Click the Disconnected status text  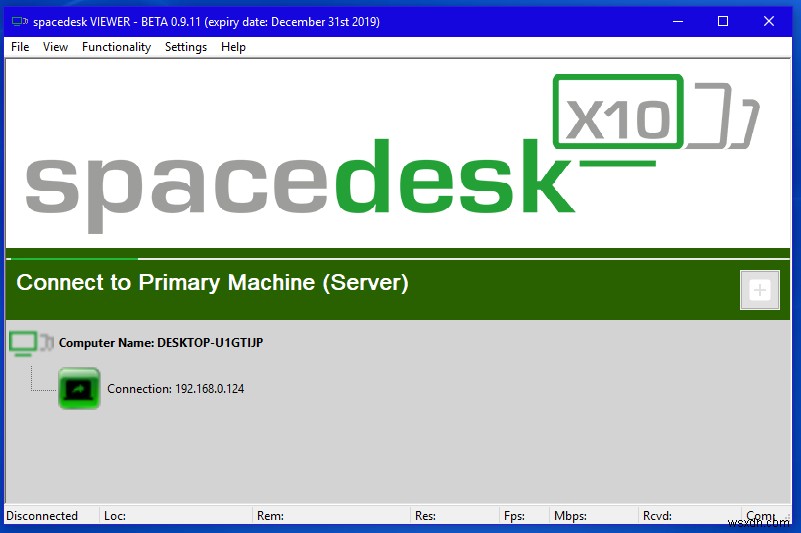(42, 516)
